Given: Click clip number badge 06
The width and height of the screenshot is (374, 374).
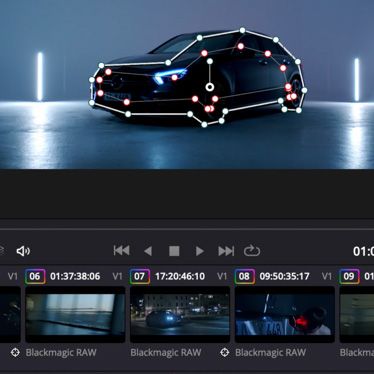Looking at the screenshot, I should pyautogui.click(x=35, y=276).
